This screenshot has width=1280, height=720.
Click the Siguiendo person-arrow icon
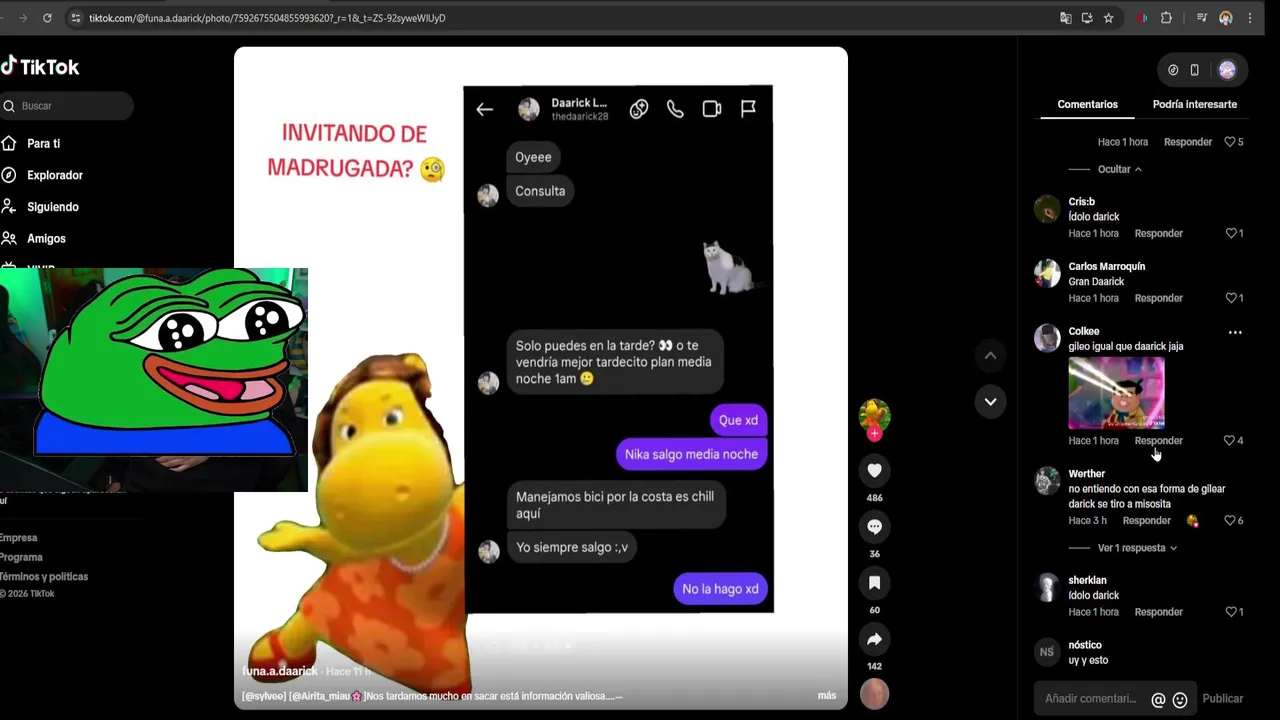(9, 207)
